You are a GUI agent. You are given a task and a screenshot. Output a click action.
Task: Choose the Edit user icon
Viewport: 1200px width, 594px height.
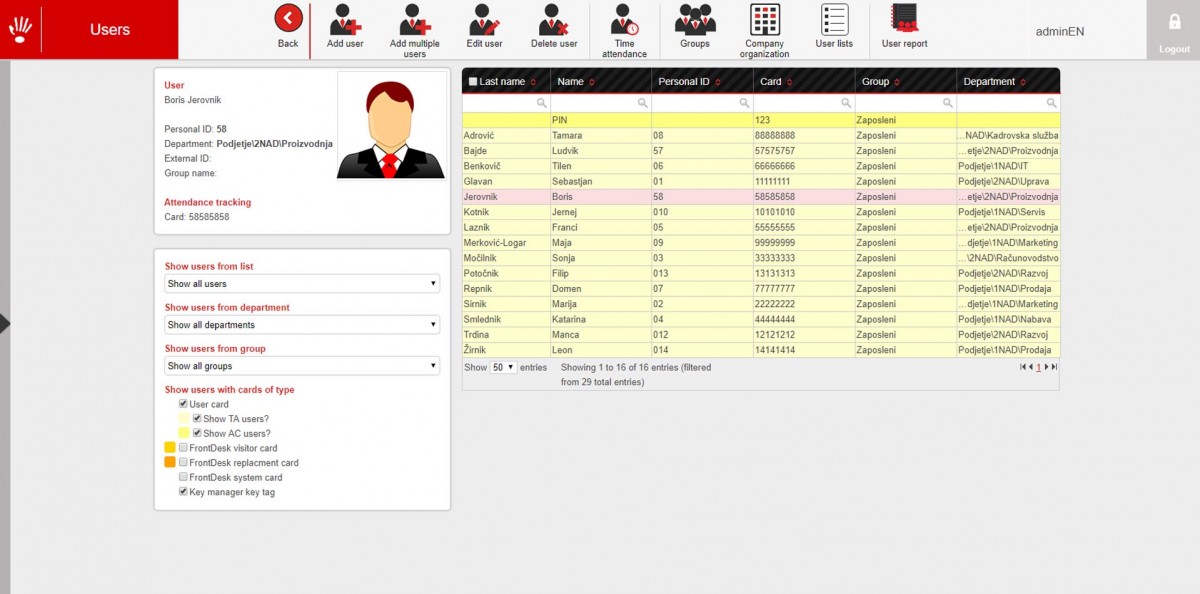click(484, 20)
